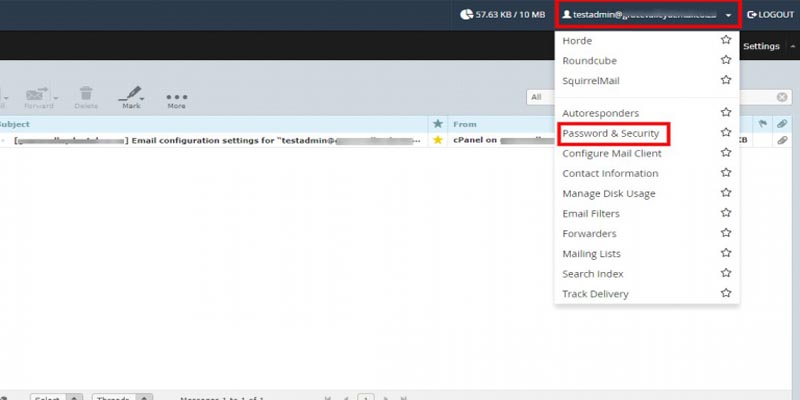This screenshot has height=400, width=800.
Task: Open the More actions ellipsis
Action: 177,97
